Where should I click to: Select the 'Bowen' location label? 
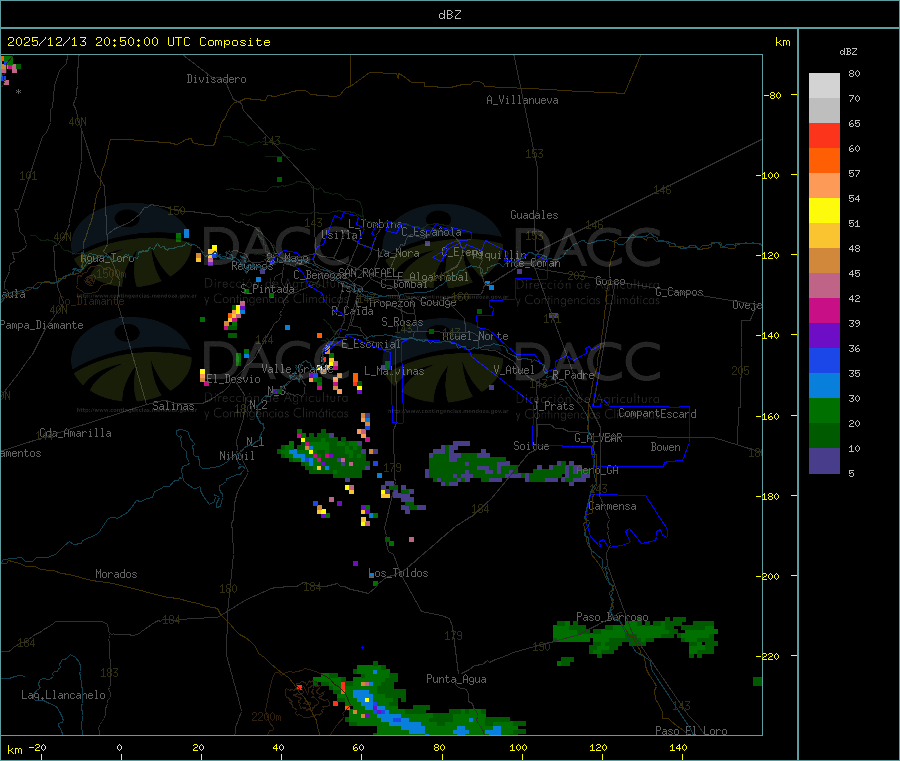point(666,447)
